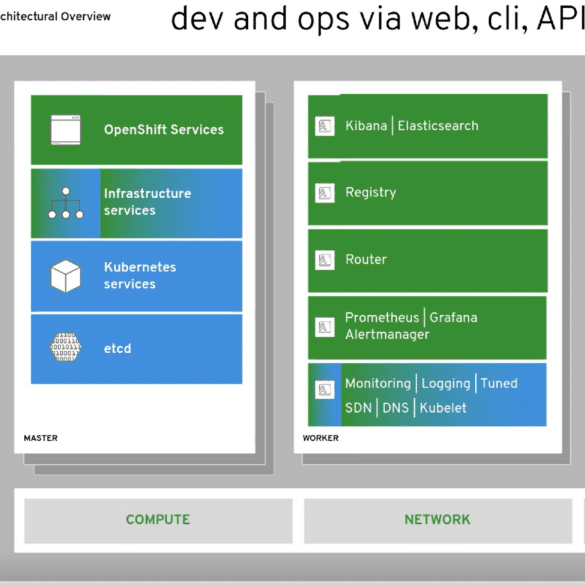Select the Kubernetes services label

click(140, 275)
